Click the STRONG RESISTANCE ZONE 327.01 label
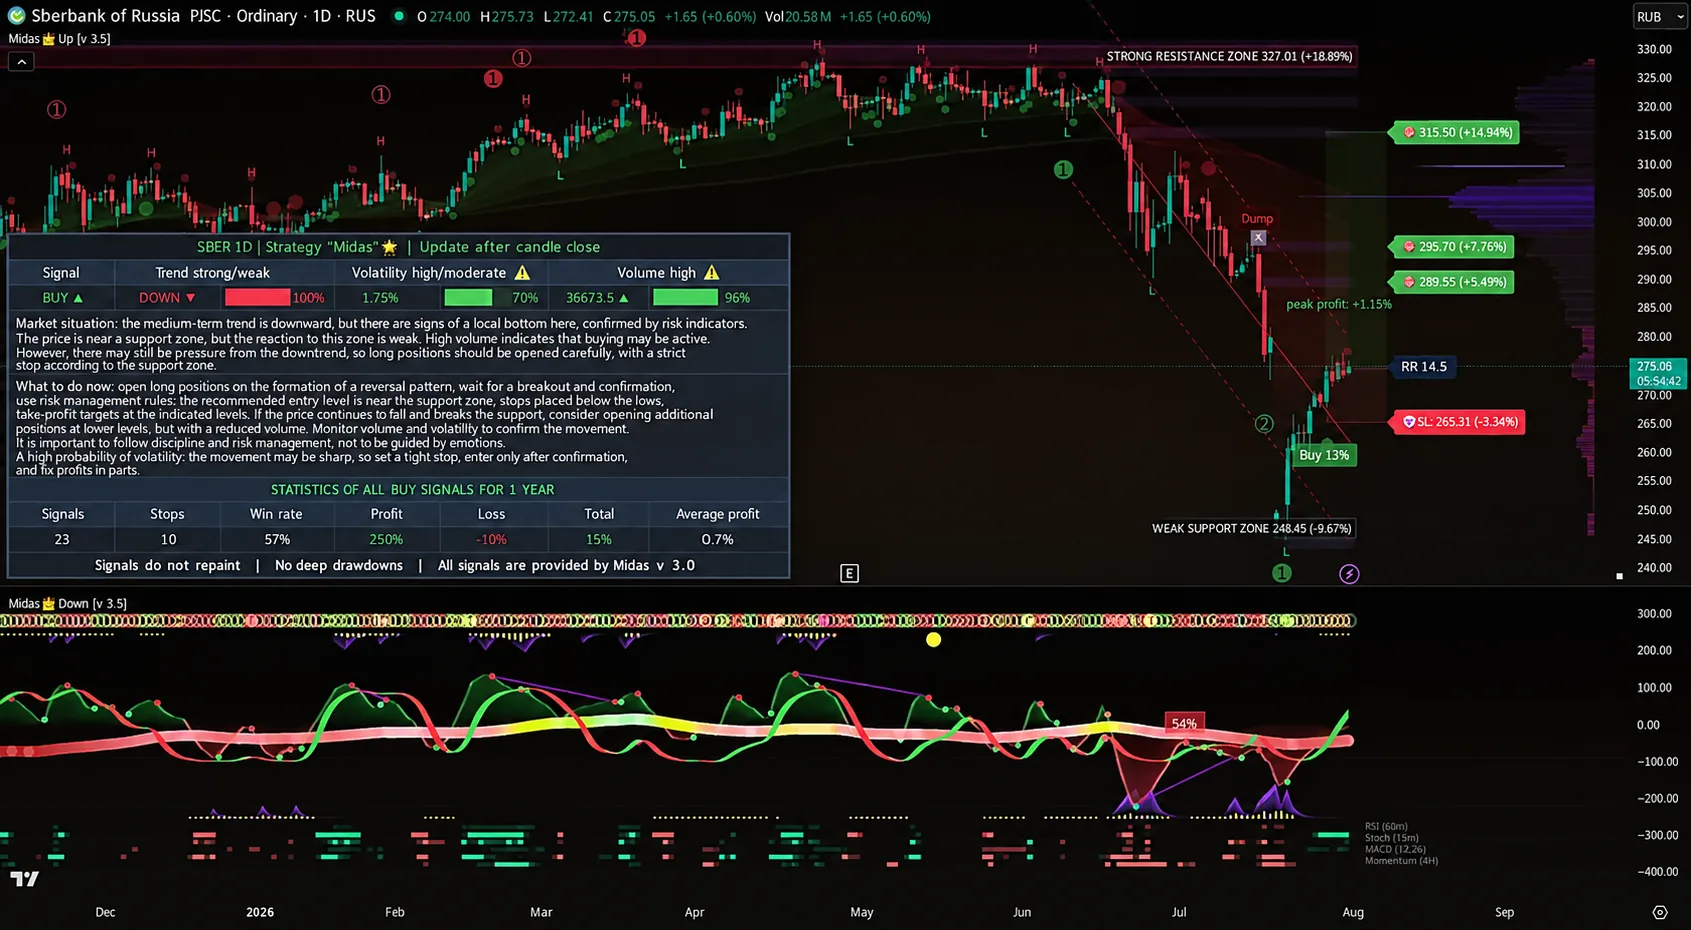 coord(1229,57)
